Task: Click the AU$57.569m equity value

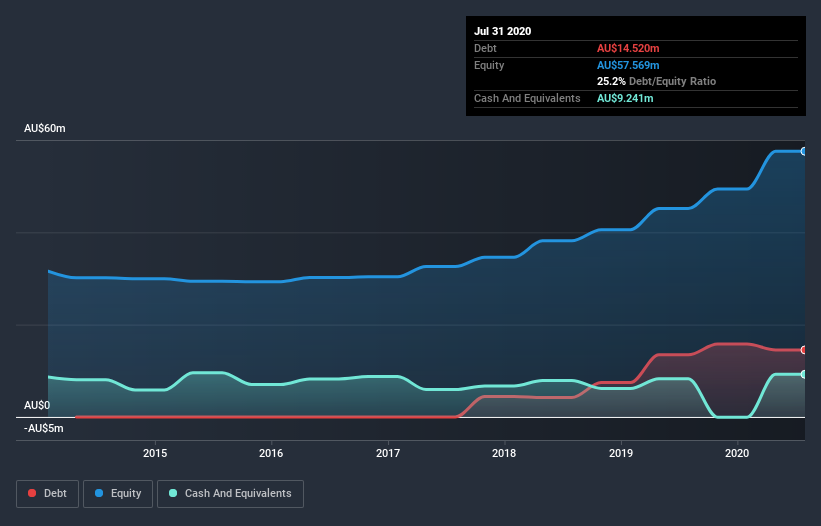Action: 628,65
